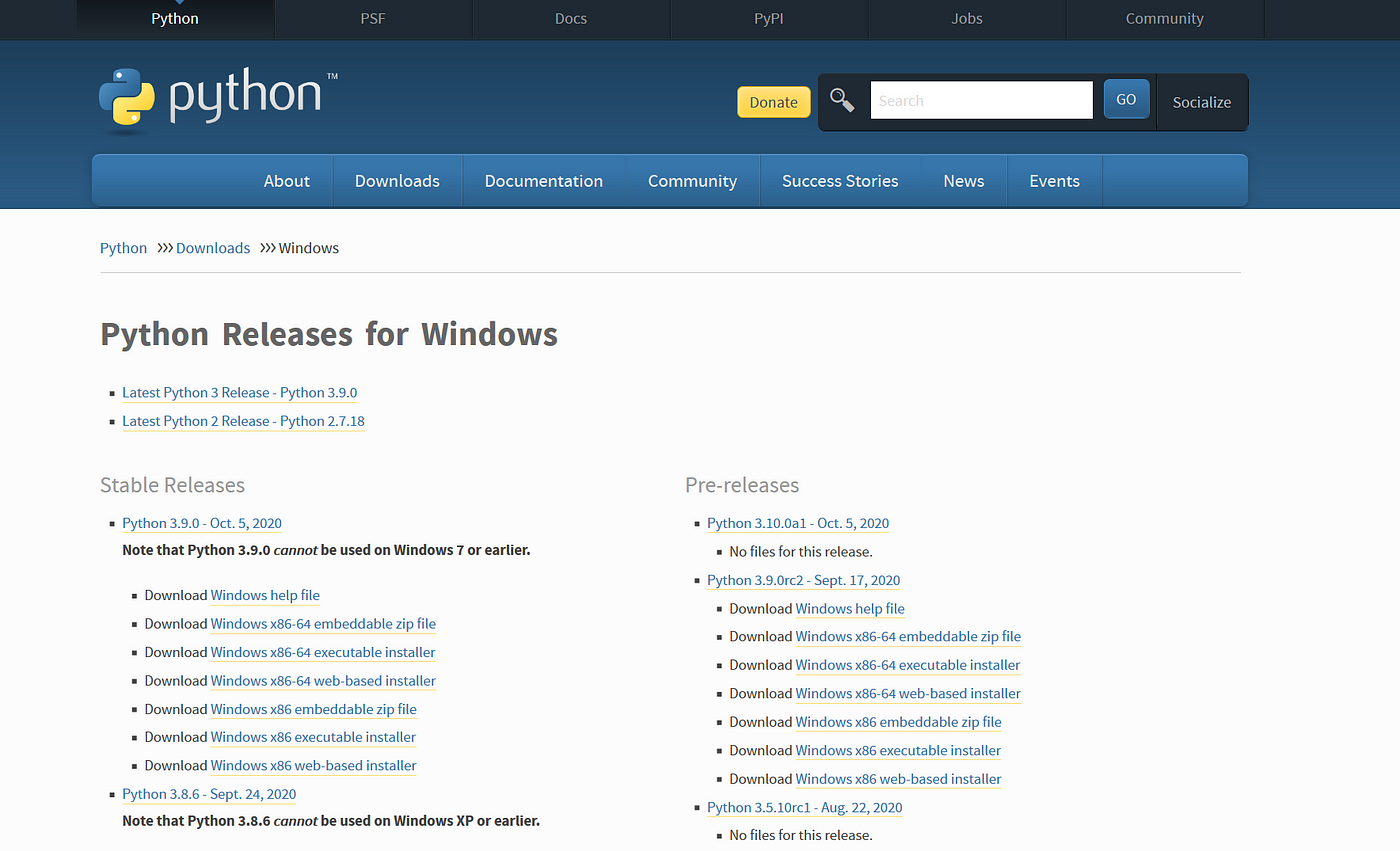The height and width of the screenshot is (851, 1400).
Task: Click the magnifying glass search icon
Action: click(x=842, y=101)
